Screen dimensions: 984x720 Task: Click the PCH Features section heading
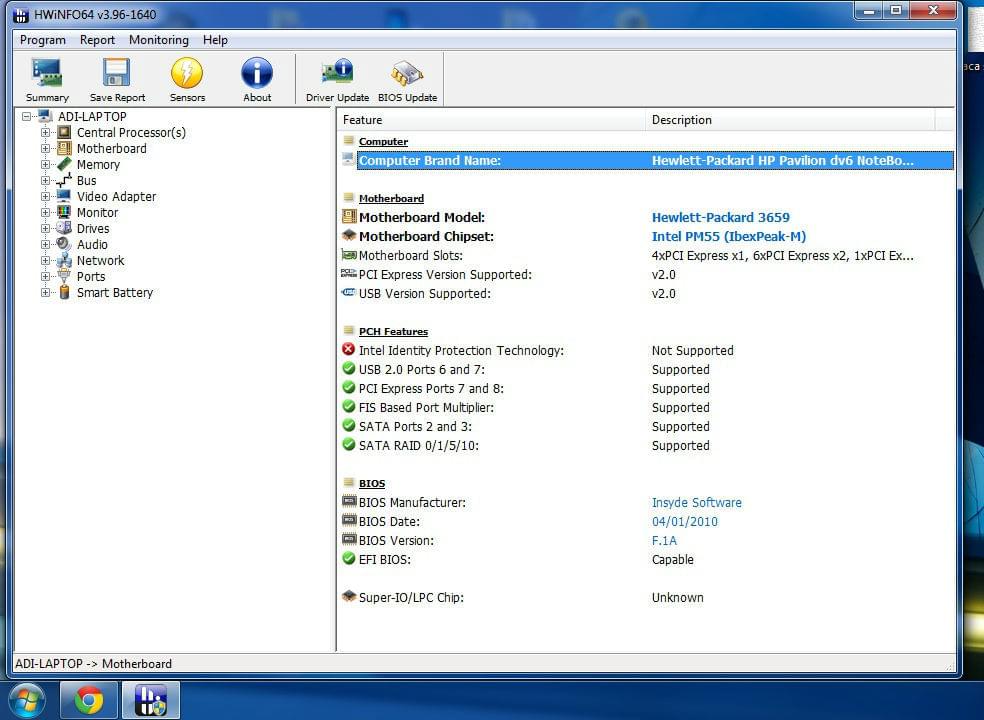tap(393, 331)
